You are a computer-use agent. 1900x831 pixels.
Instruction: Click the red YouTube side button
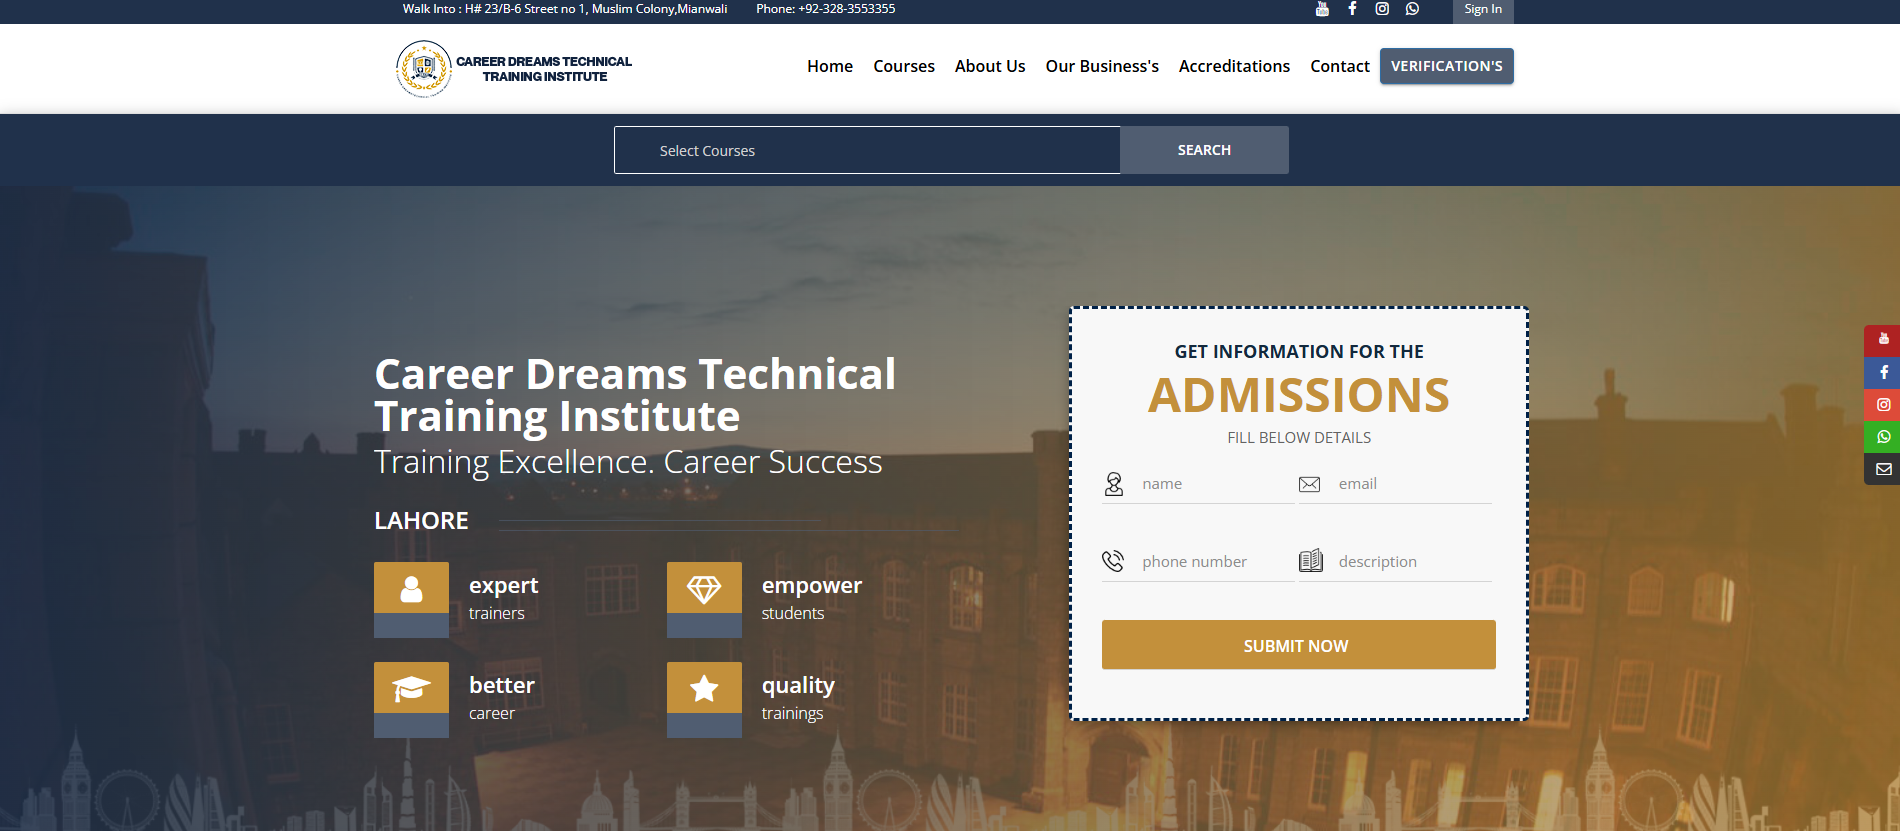(1883, 340)
